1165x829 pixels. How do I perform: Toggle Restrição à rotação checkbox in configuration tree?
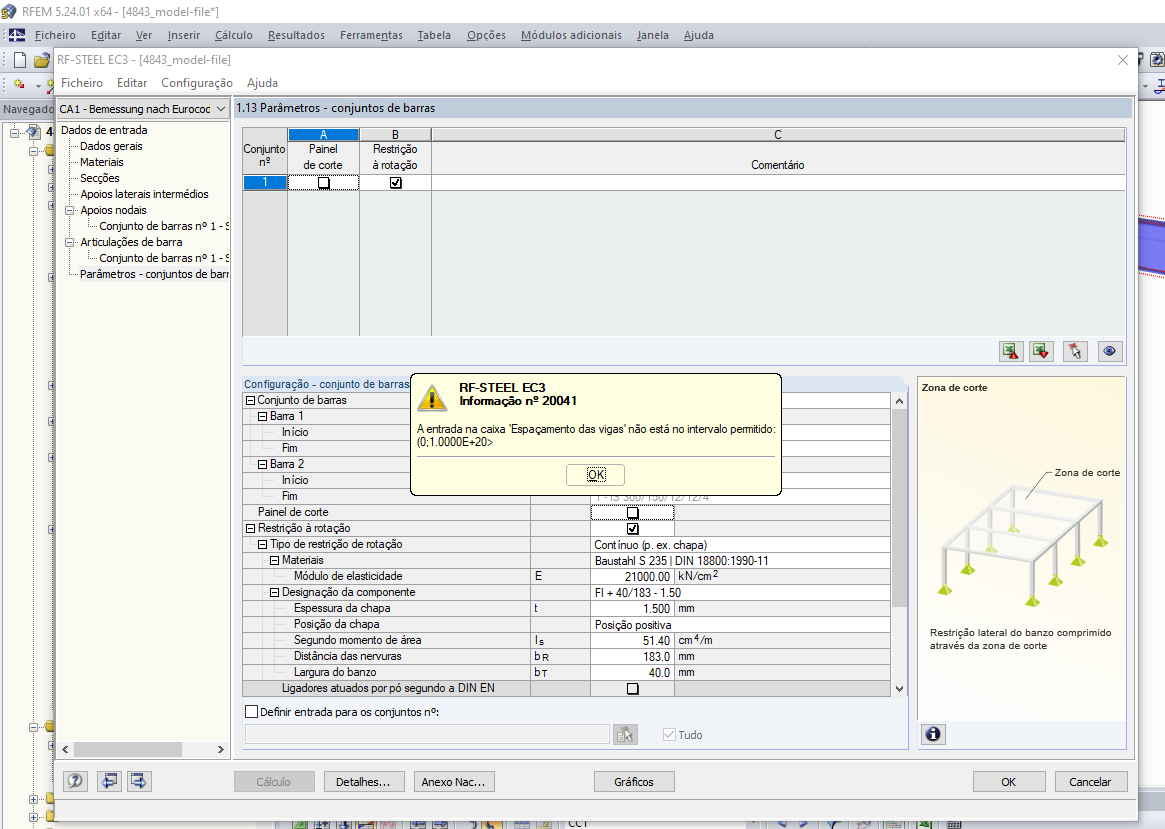(632, 529)
